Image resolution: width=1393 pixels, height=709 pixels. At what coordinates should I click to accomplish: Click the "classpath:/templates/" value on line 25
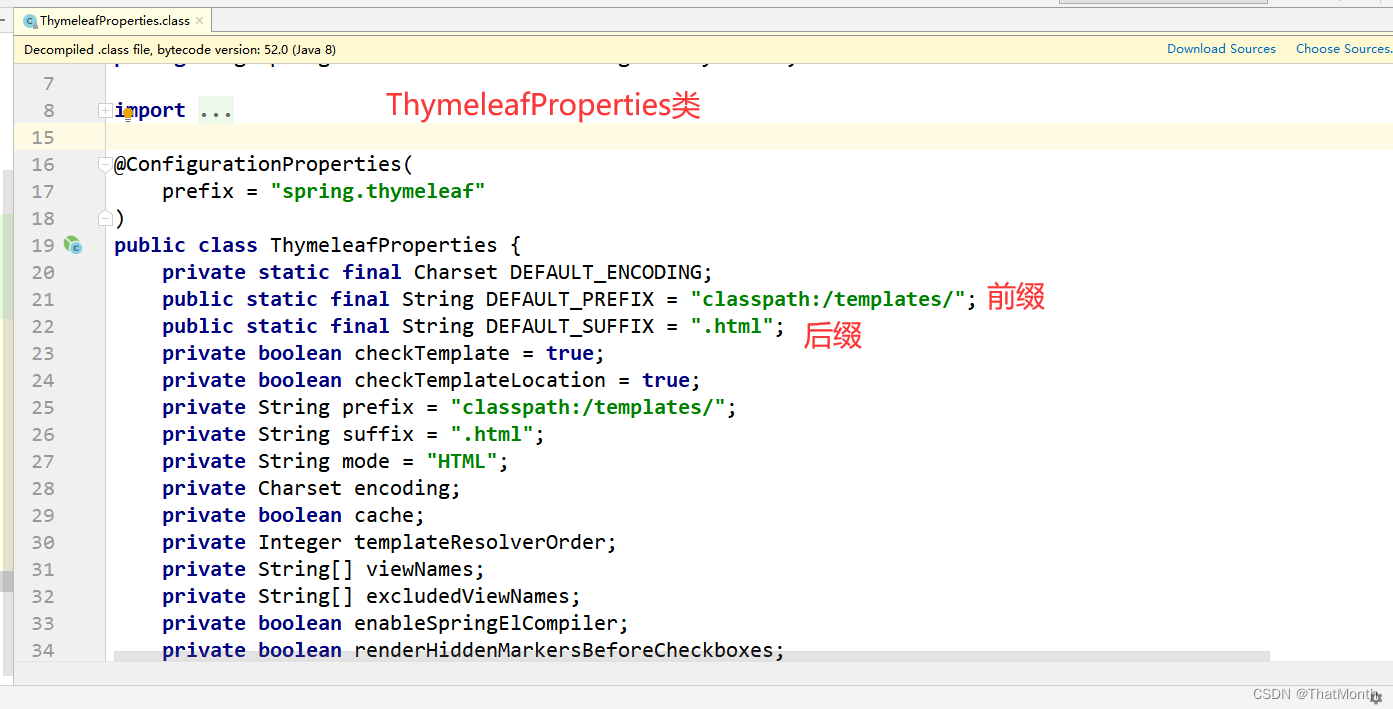(588, 407)
